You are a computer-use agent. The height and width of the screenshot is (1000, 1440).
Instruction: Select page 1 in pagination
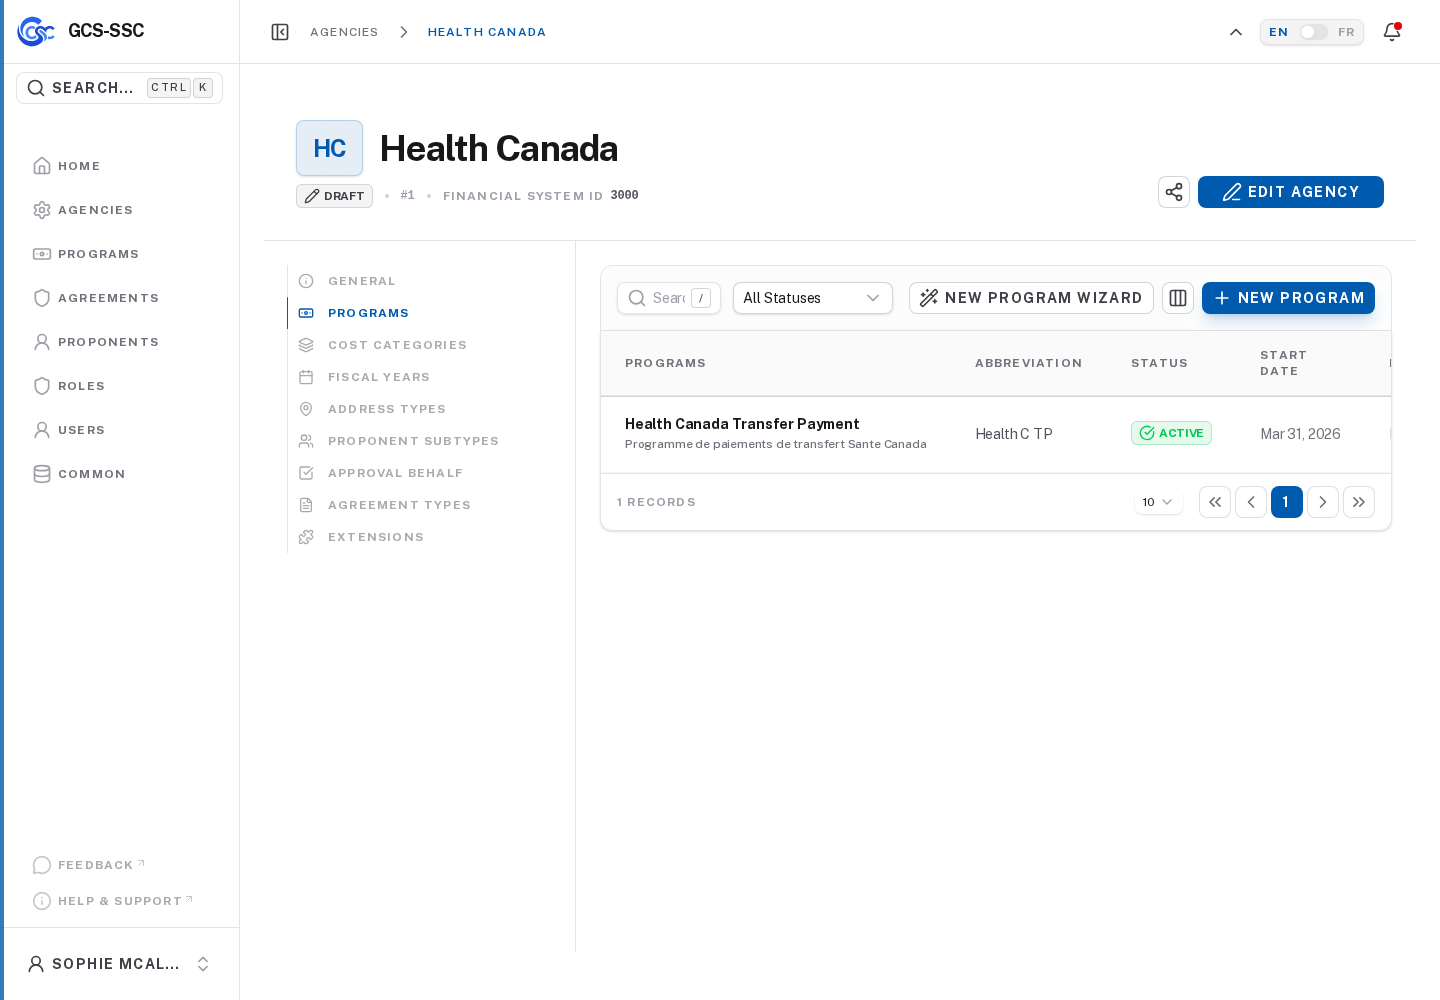[x=1287, y=502]
